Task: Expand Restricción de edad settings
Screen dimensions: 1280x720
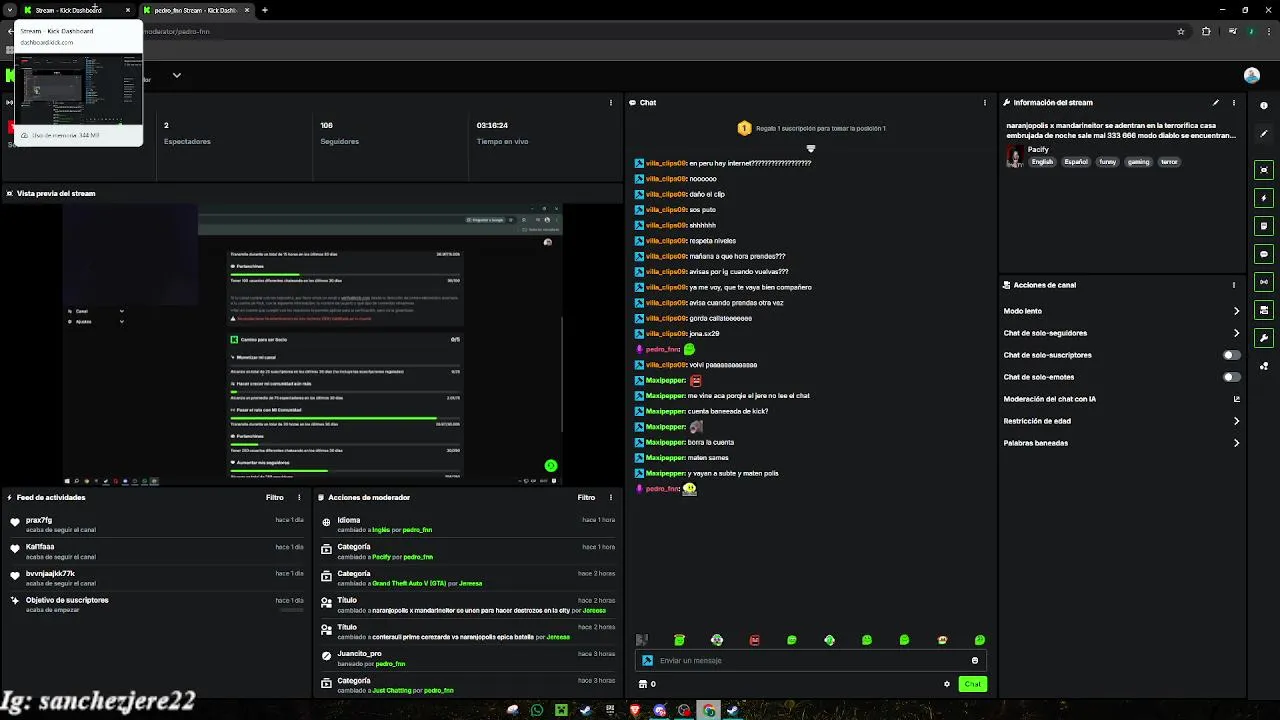Action: pos(1237,421)
